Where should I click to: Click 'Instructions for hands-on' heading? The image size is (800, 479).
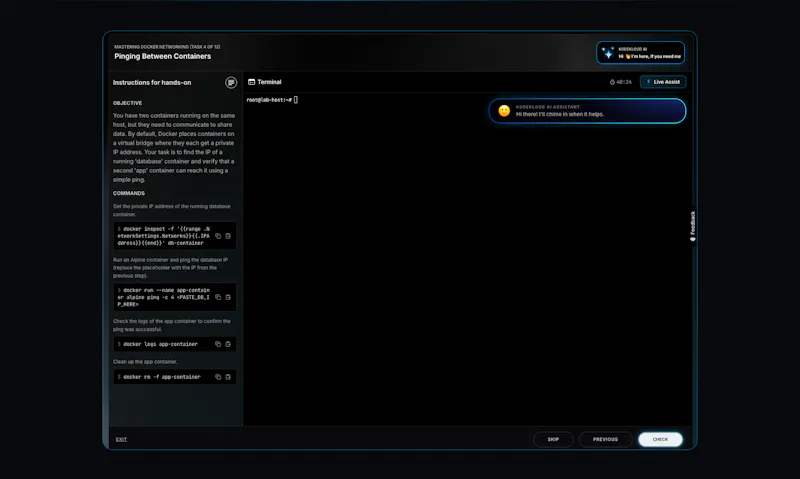[152, 83]
